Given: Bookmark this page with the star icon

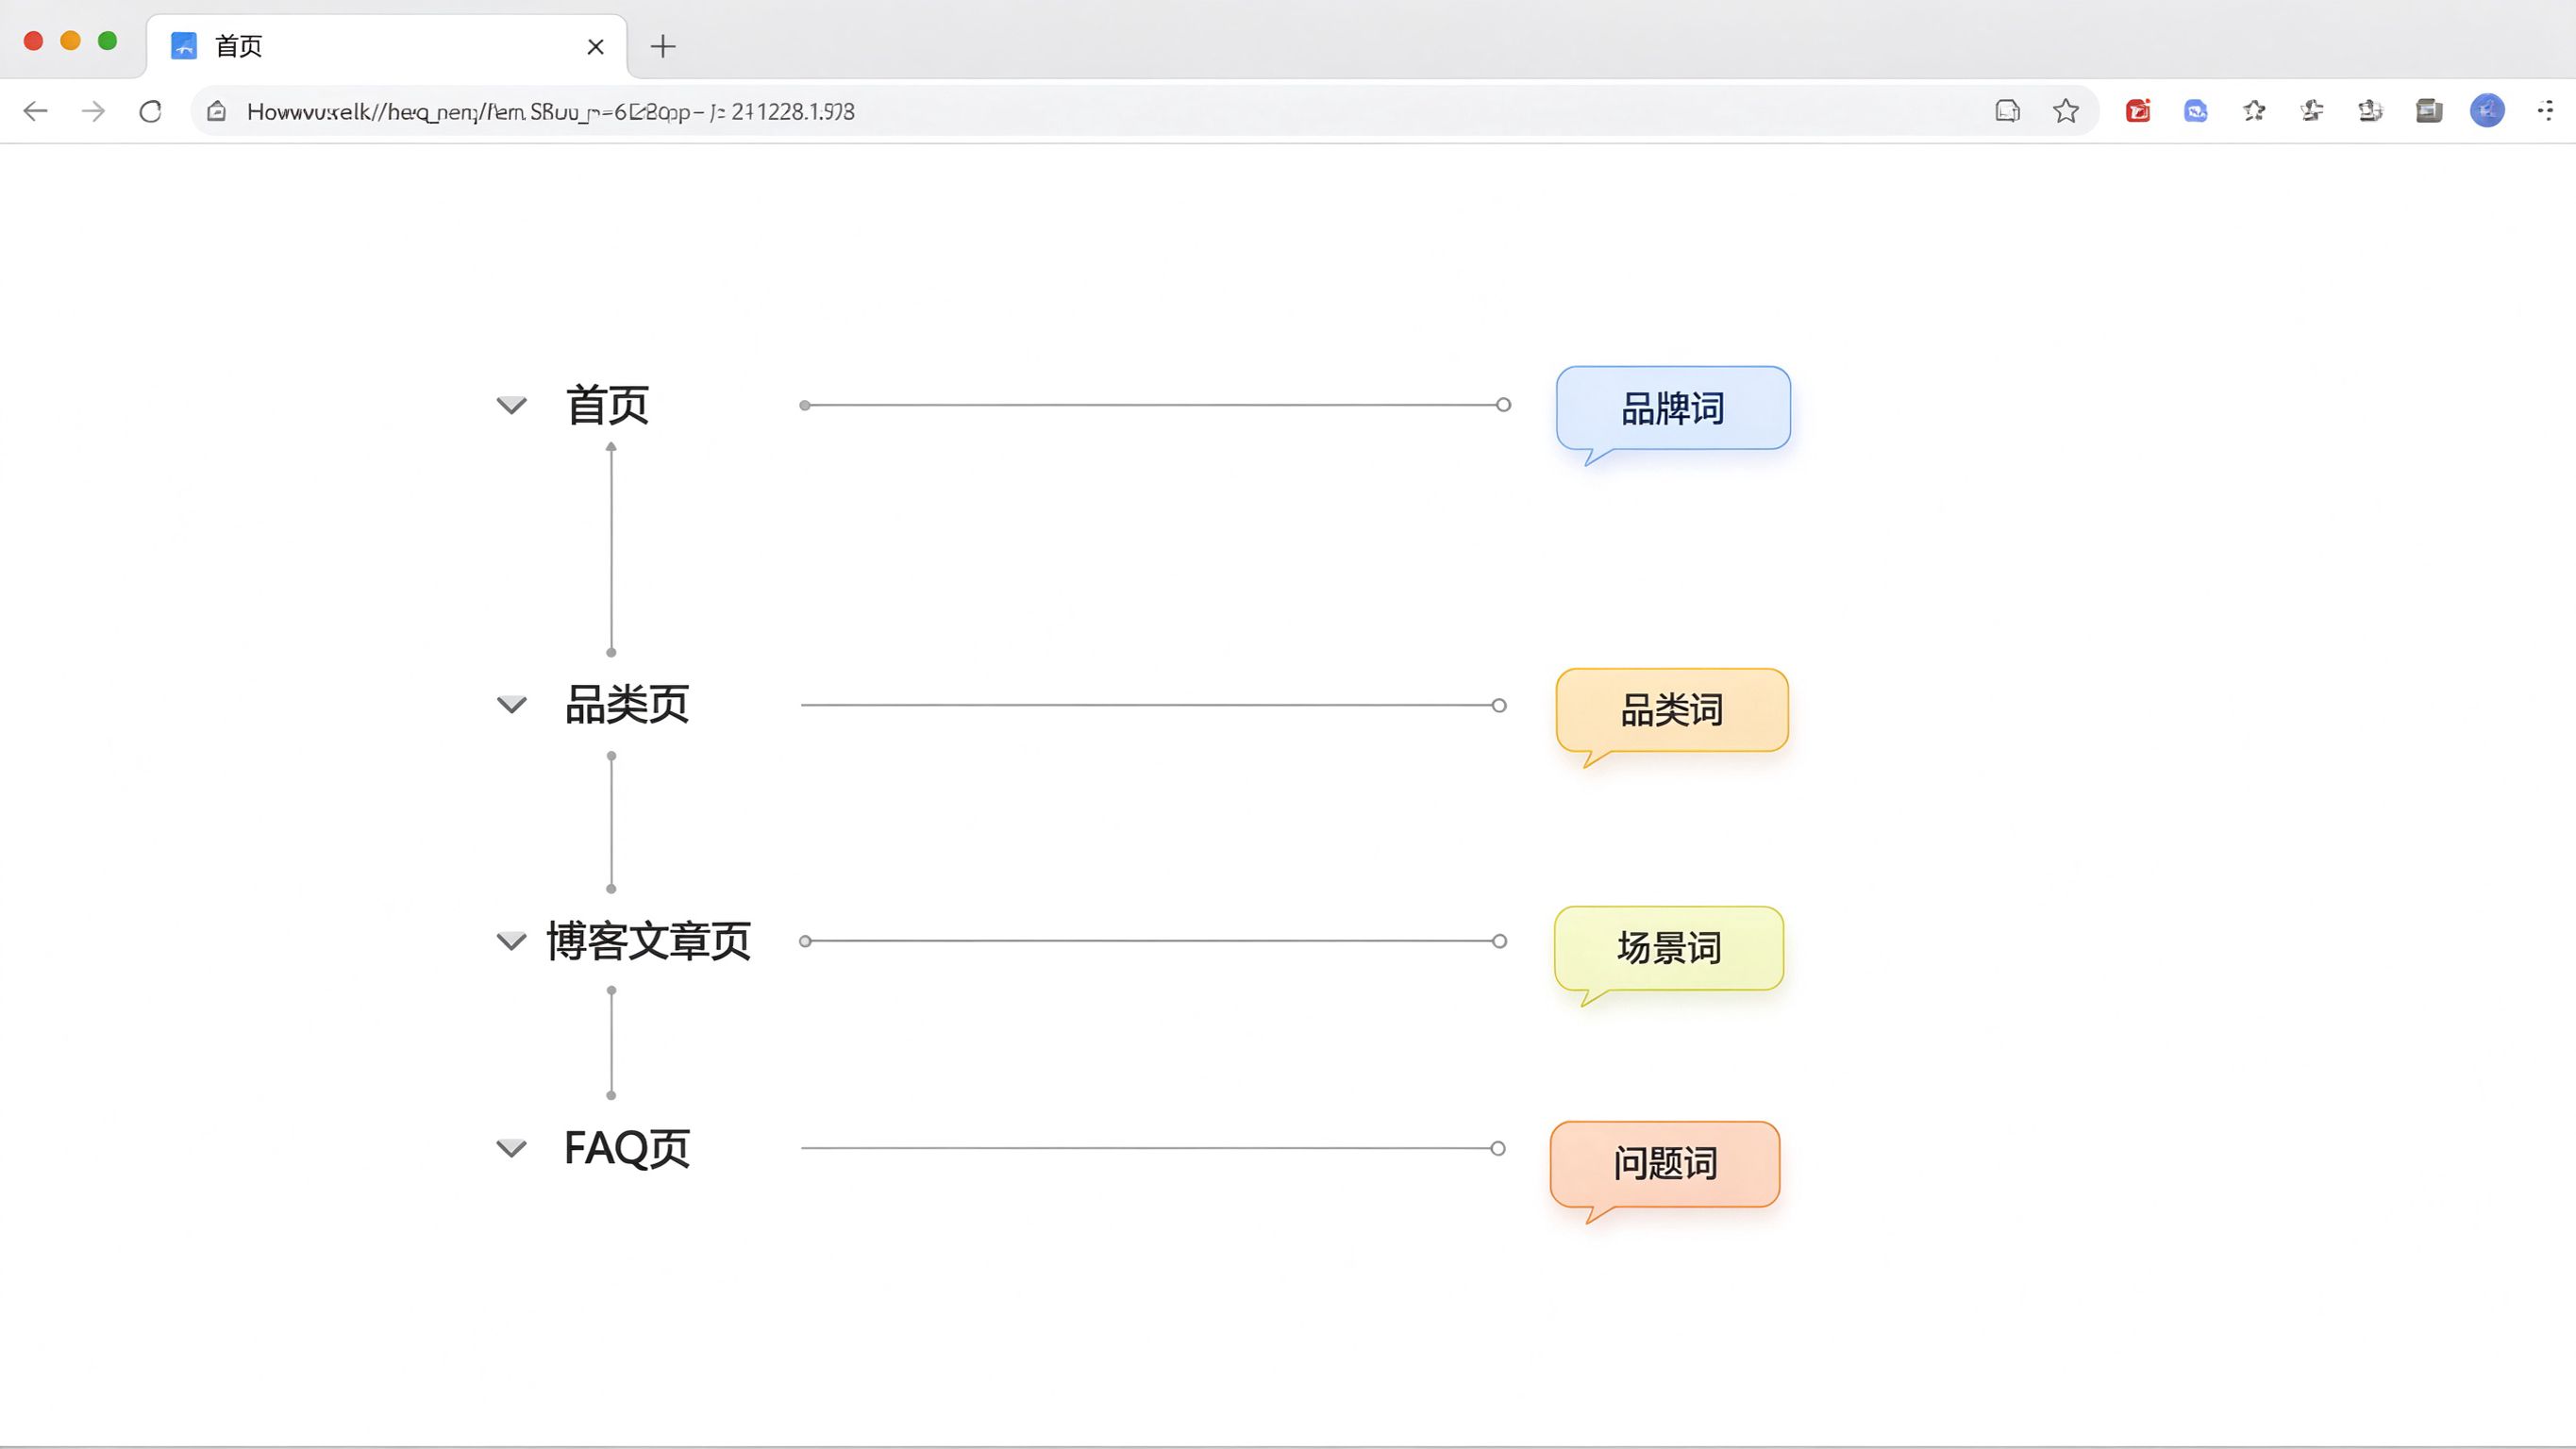Looking at the screenshot, I should click(x=2066, y=111).
